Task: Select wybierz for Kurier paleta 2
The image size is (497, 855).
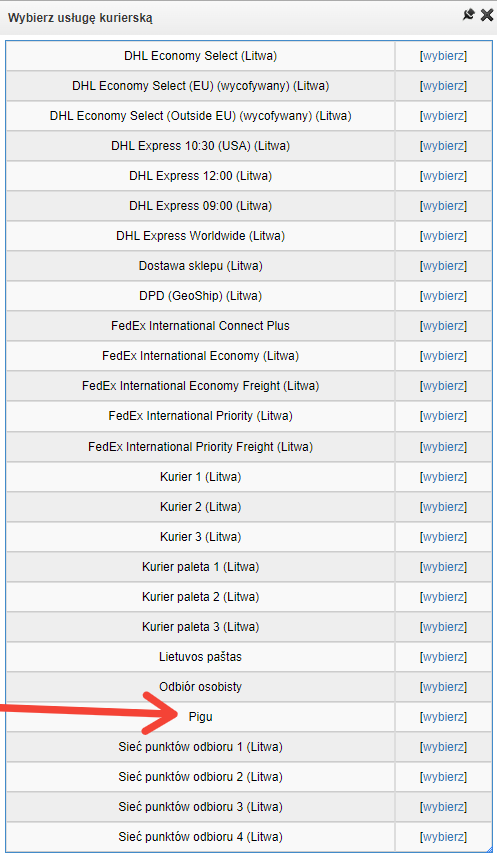Action: tap(444, 597)
